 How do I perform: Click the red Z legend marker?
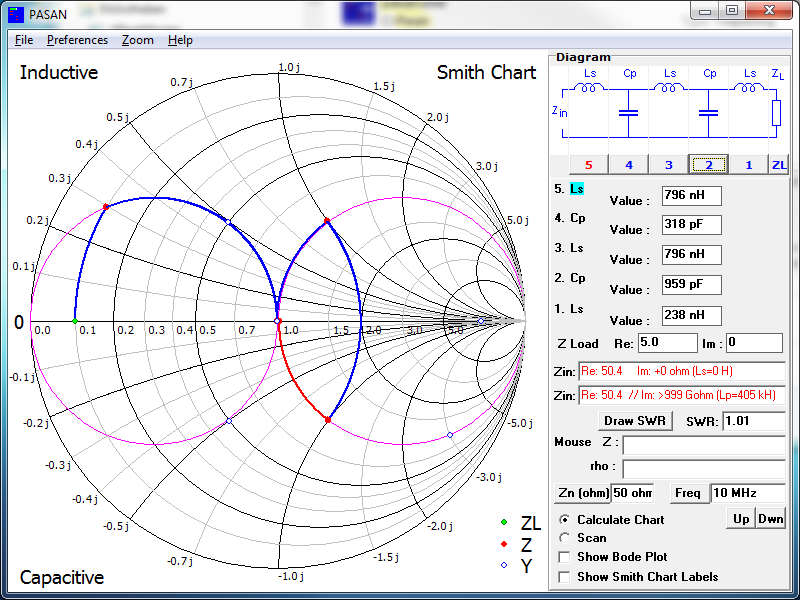click(x=504, y=544)
